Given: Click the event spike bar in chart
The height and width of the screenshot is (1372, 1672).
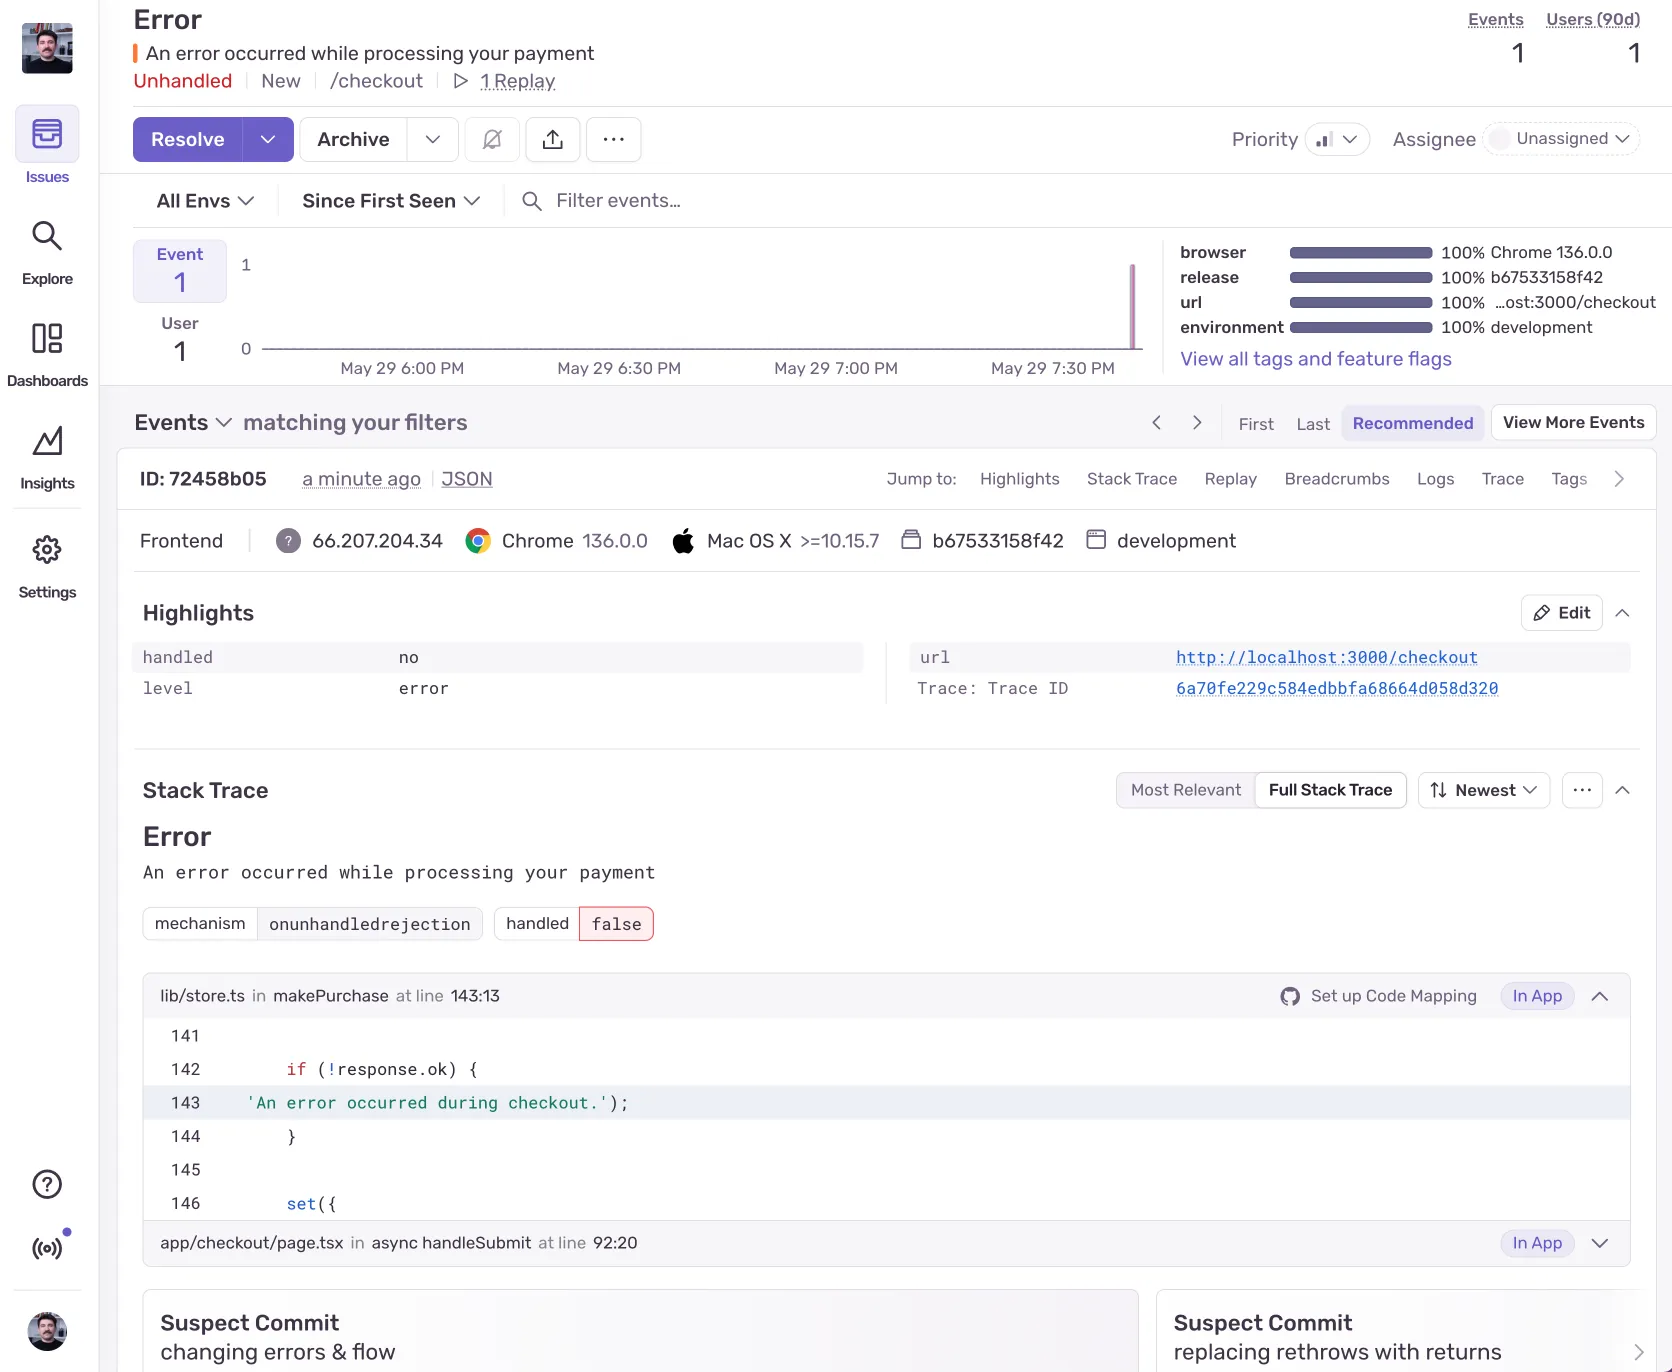Looking at the screenshot, I should (1132, 306).
